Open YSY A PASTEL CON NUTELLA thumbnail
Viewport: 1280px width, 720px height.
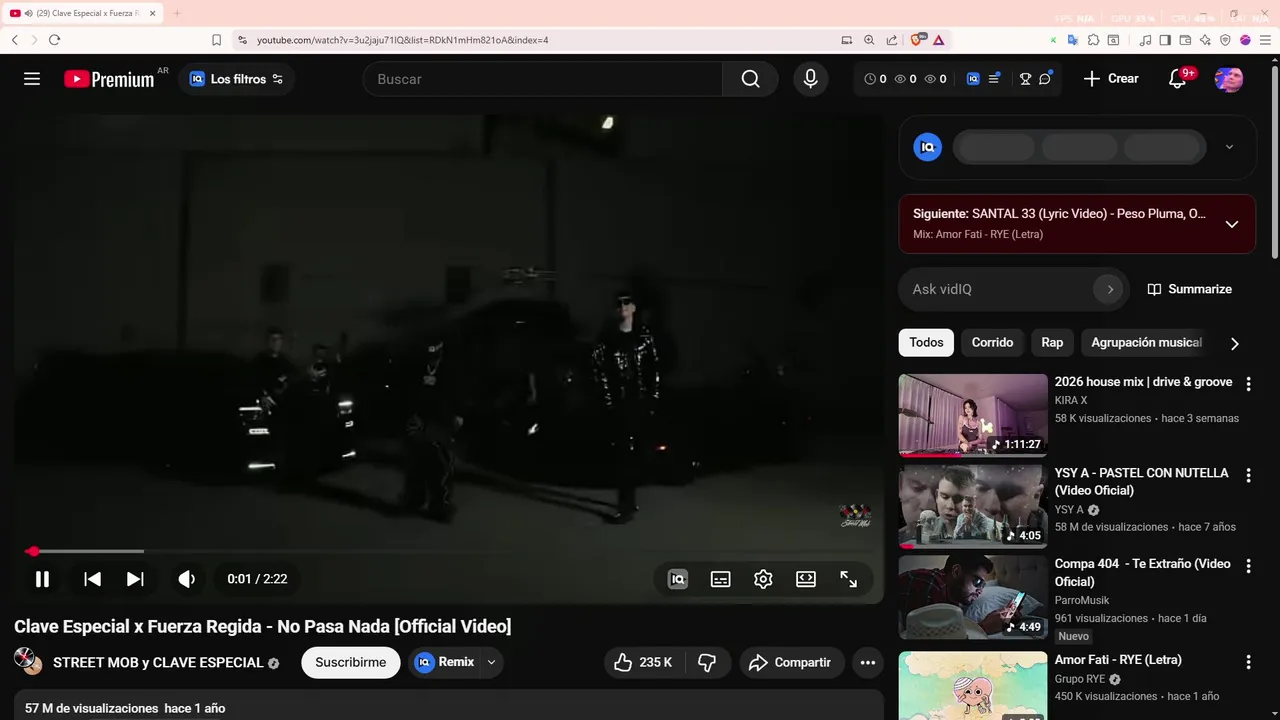click(x=973, y=506)
